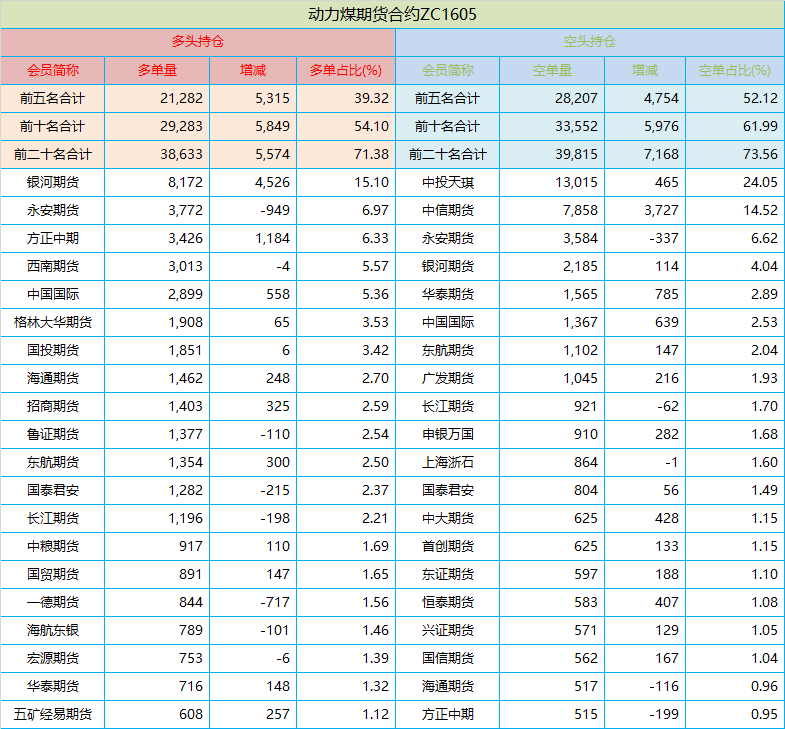785x729 pixels.
Task: Select 银河期货 in the long-side list
Action: [53, 182]
